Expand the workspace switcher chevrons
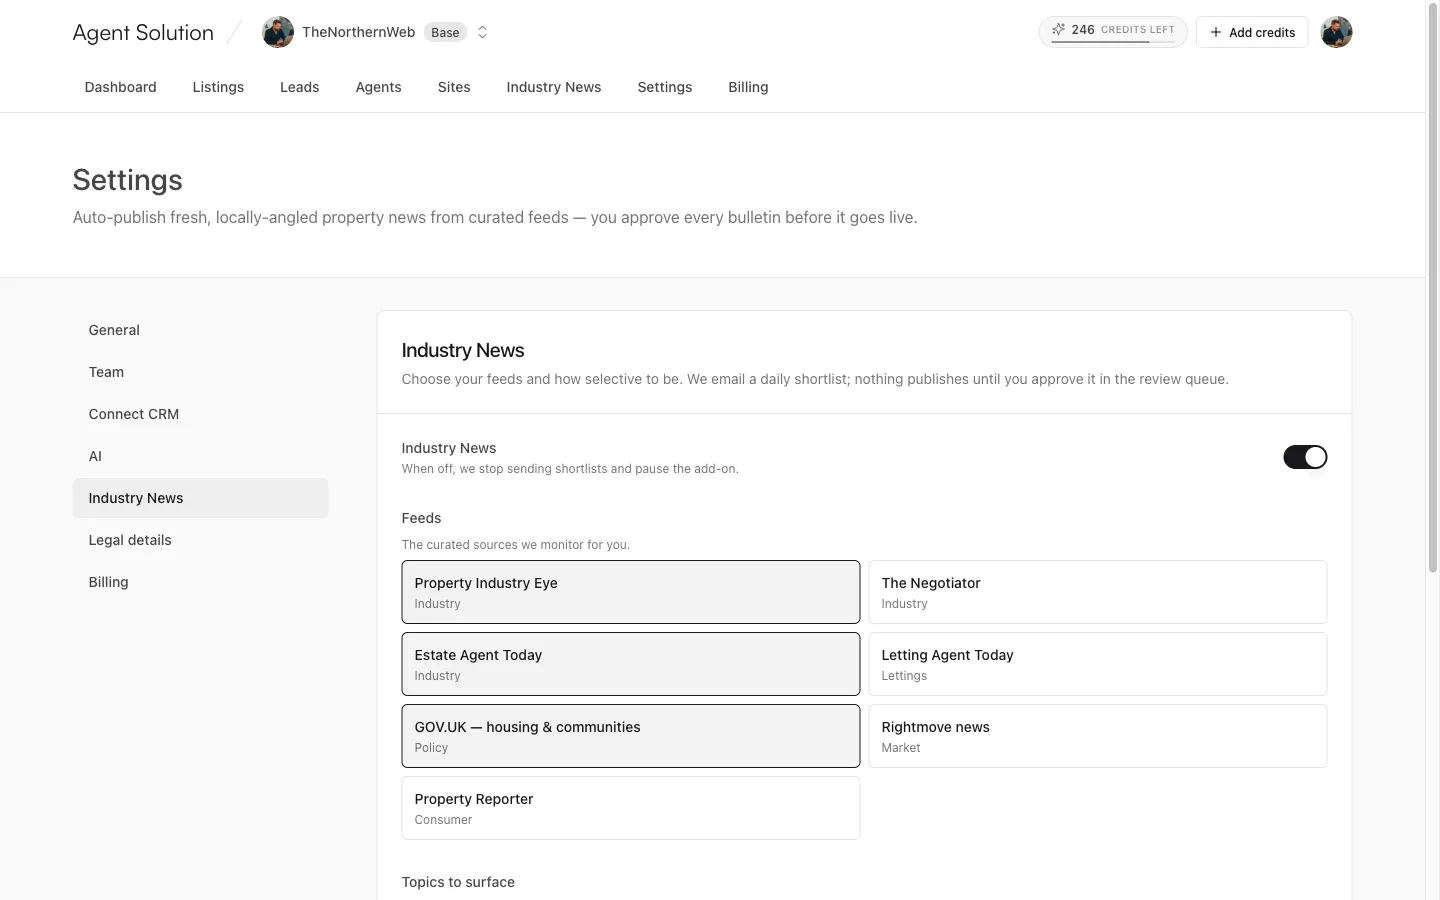1440x900 pixels. (482, 32)
